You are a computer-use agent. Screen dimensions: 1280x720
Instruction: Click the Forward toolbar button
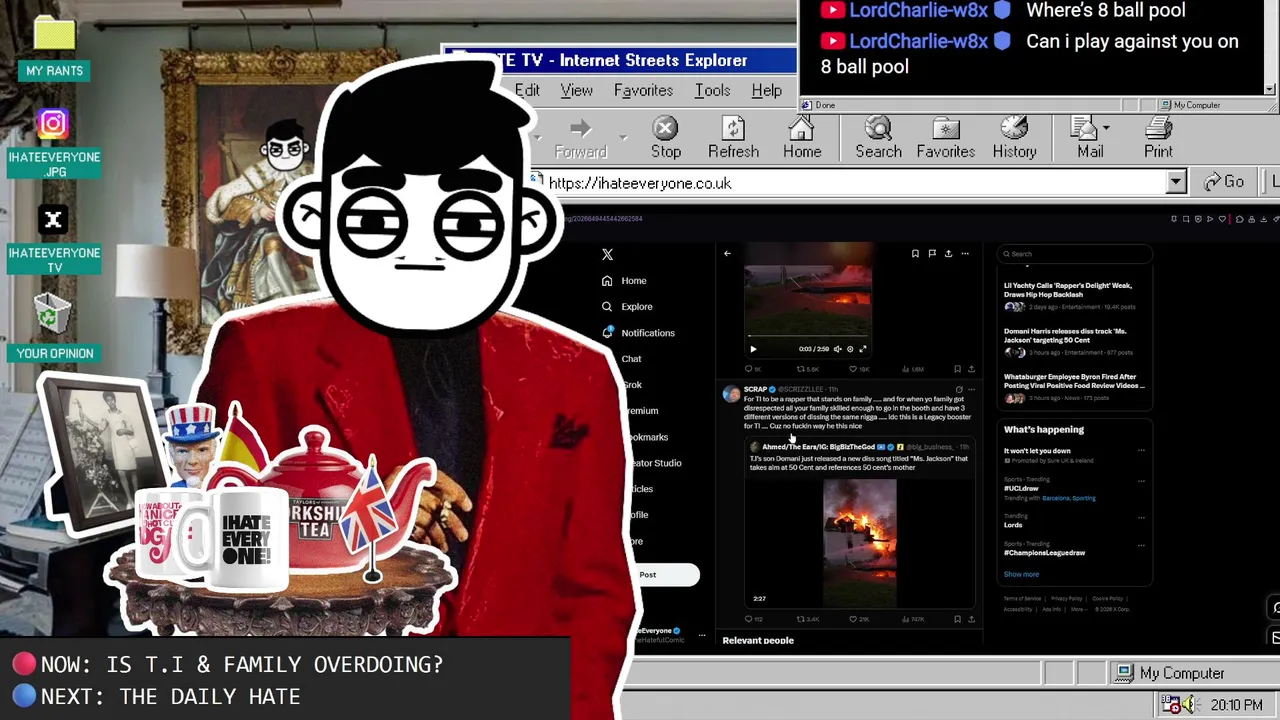coord(581,138)
